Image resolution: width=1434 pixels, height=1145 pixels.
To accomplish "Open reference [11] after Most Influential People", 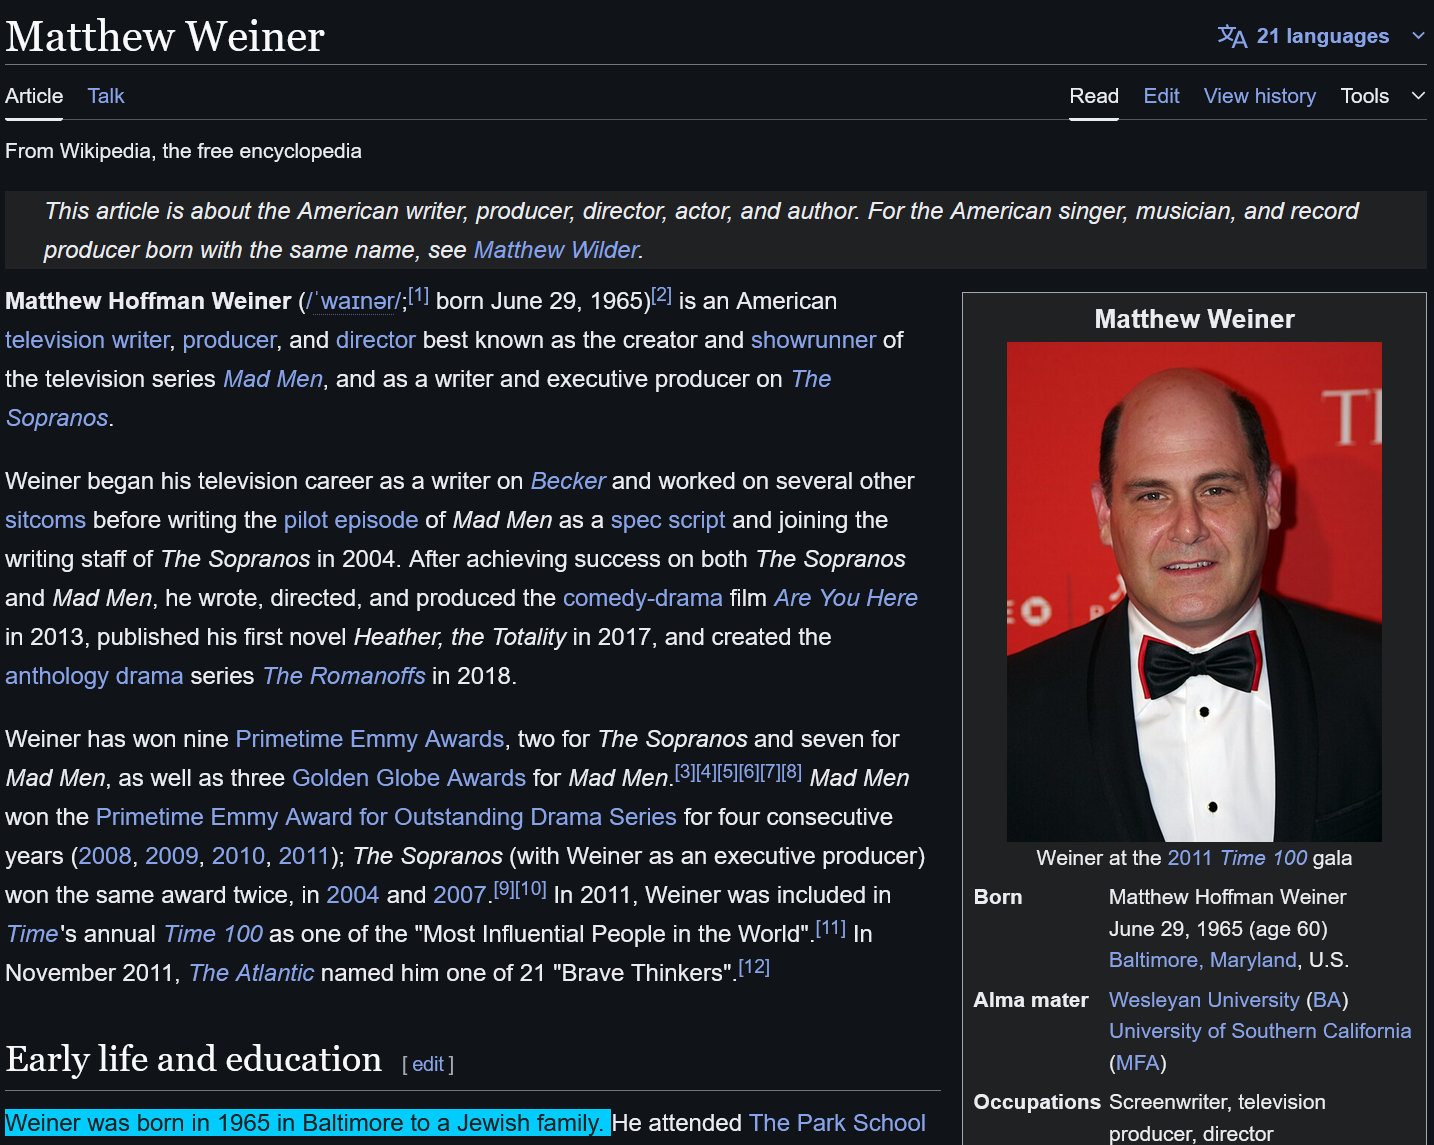I will (831, 928).
